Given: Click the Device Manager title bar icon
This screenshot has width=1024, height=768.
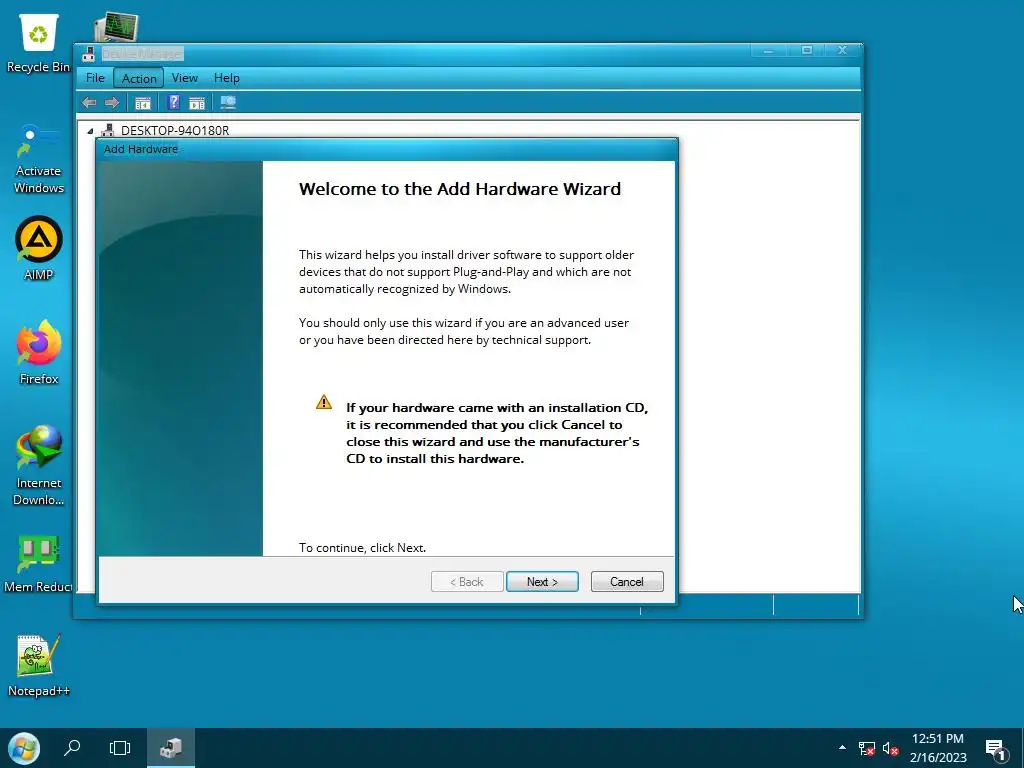Looking at the screenshot, I should [x=89, y=54].
